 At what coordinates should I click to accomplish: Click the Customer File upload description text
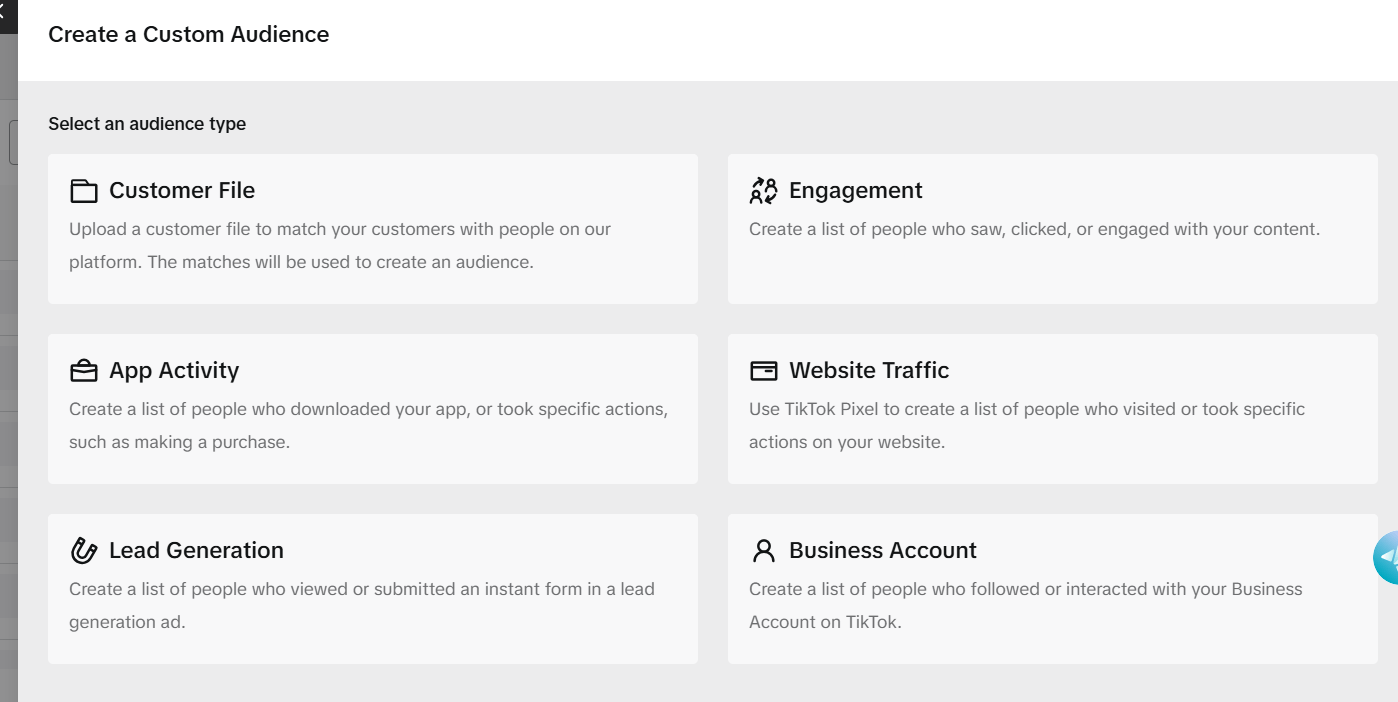pyautogui.click(x=340, y=245)
